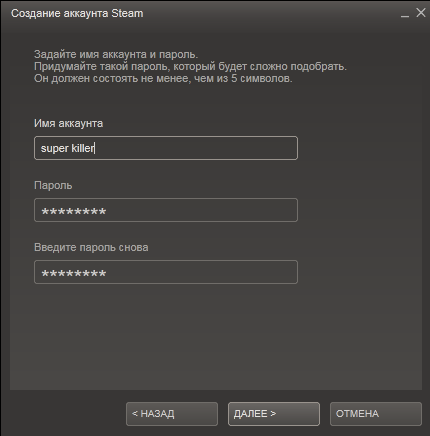
Task: Minimize the Steam account creation window
Action: click(405, 14)
